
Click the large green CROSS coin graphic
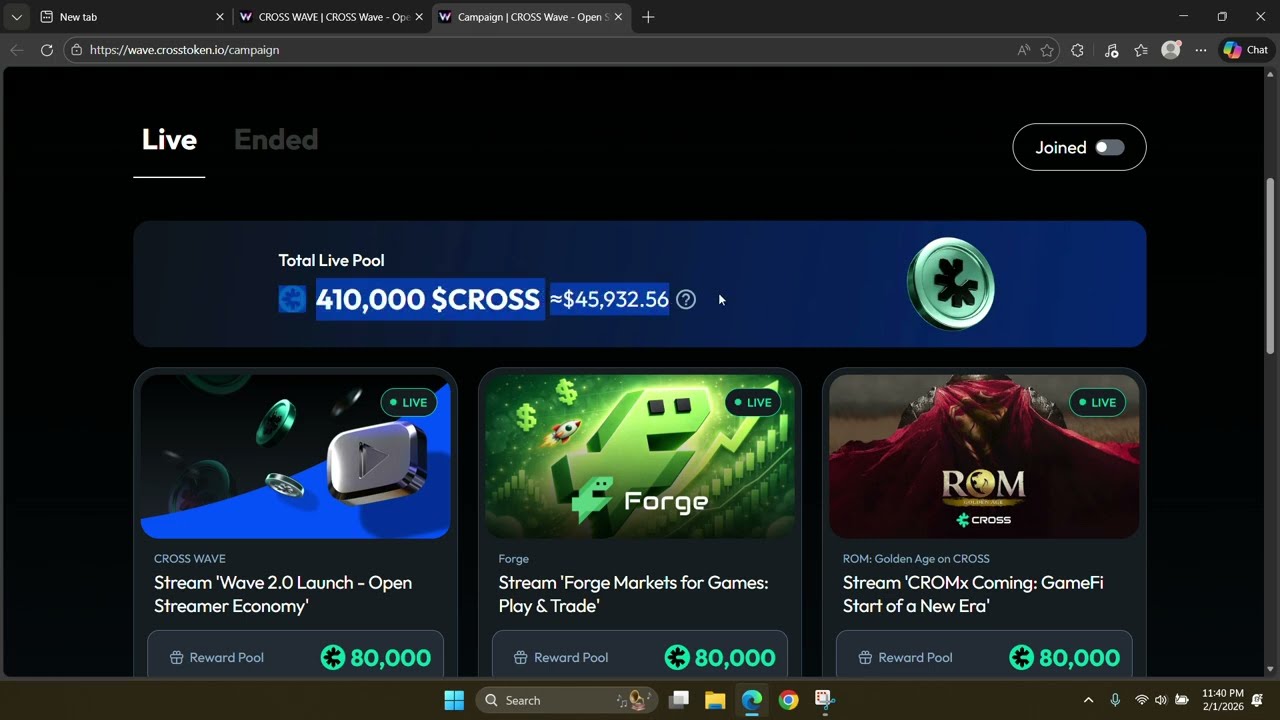[950, 284]
